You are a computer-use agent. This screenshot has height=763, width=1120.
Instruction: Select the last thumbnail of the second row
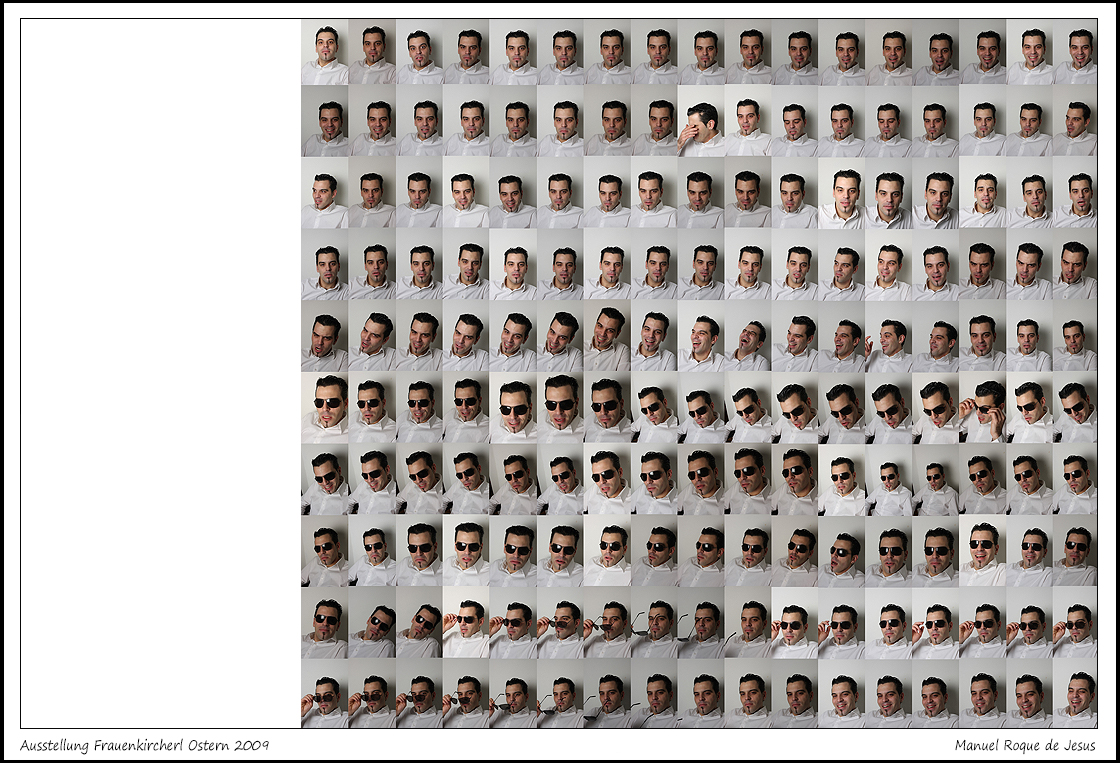(1076, 127)
